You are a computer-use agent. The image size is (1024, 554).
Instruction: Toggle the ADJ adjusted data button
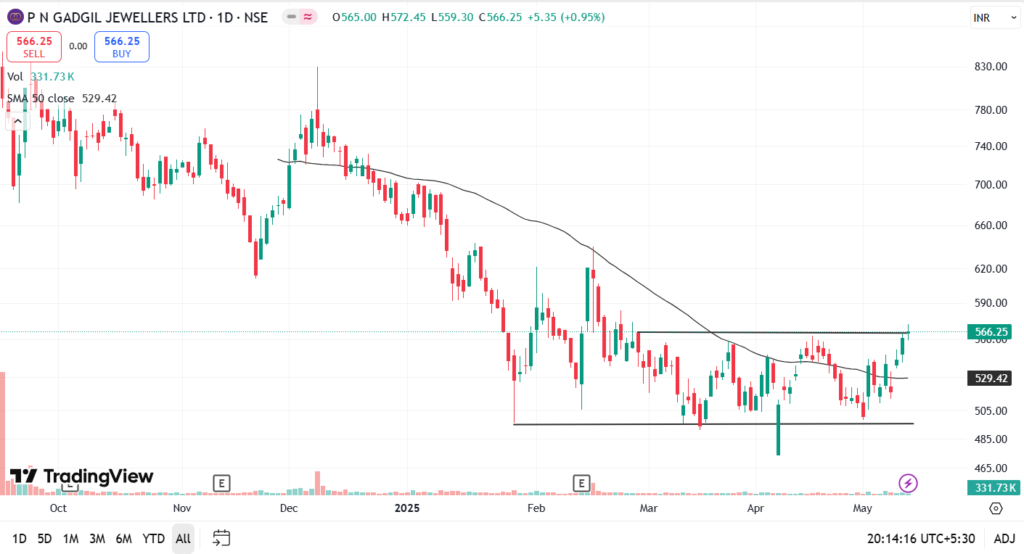click(x=1004, y=538)
